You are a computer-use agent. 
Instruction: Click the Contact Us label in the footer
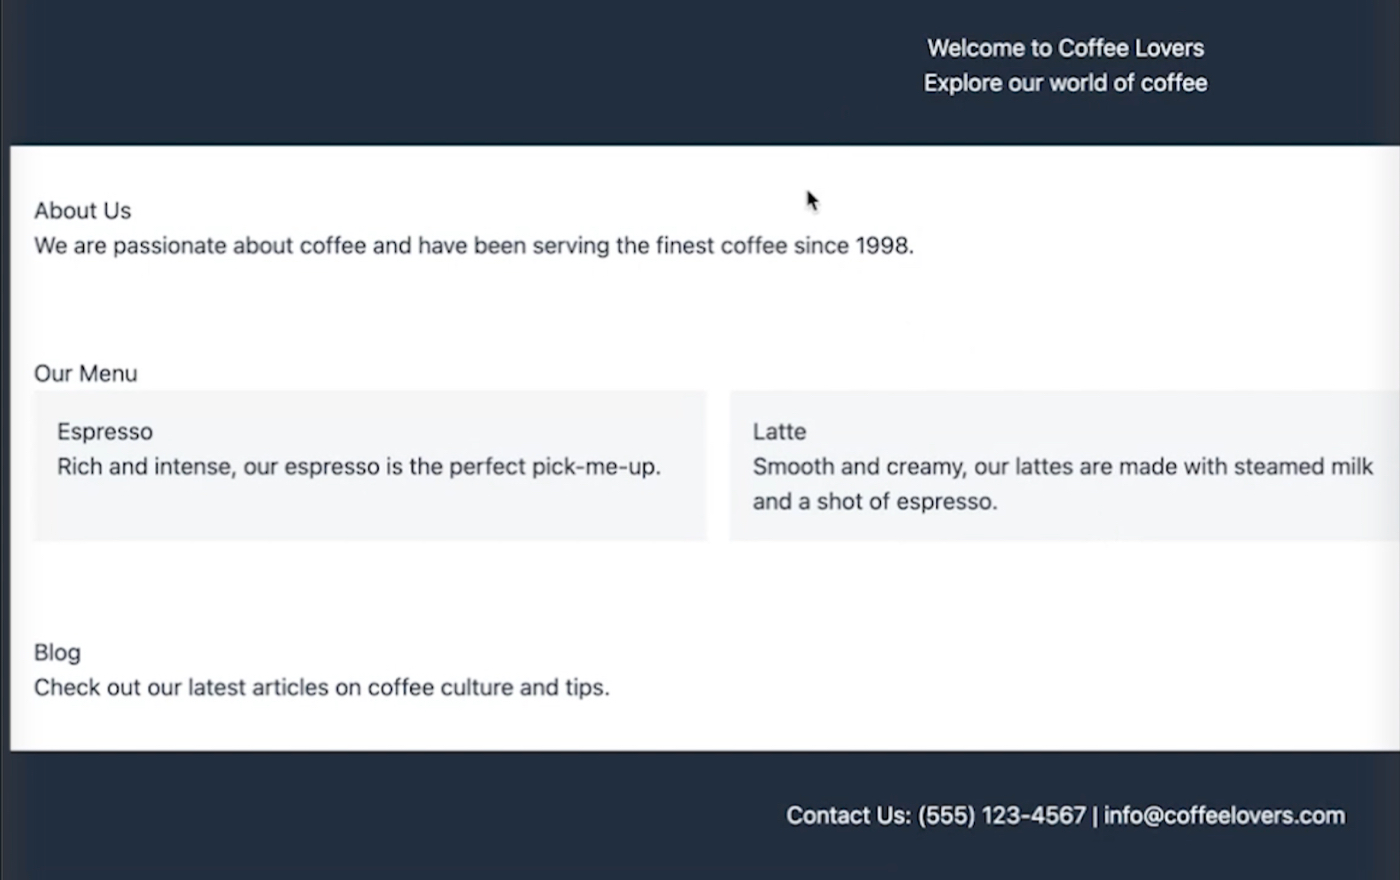[x=848, y=816]
